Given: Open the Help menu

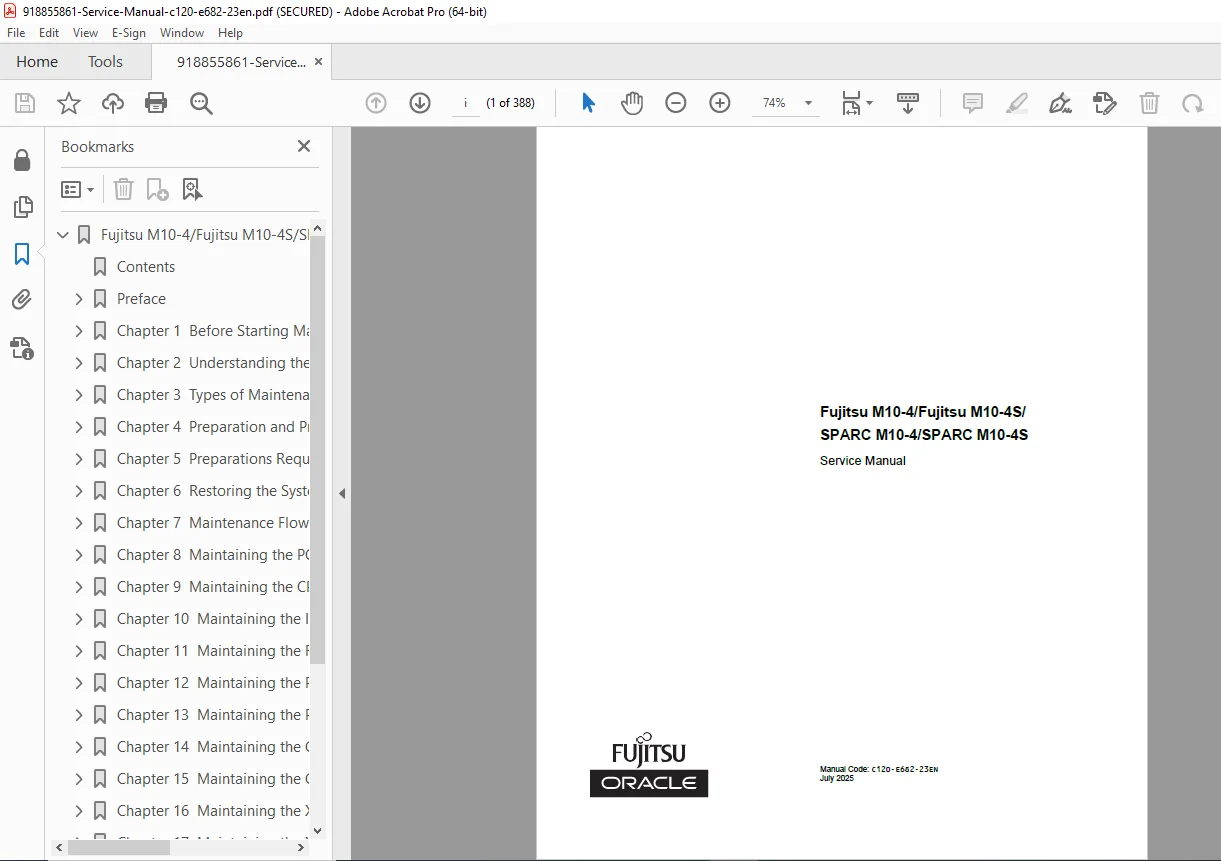Looking at the screenshot, I should [x=231, y=33].
